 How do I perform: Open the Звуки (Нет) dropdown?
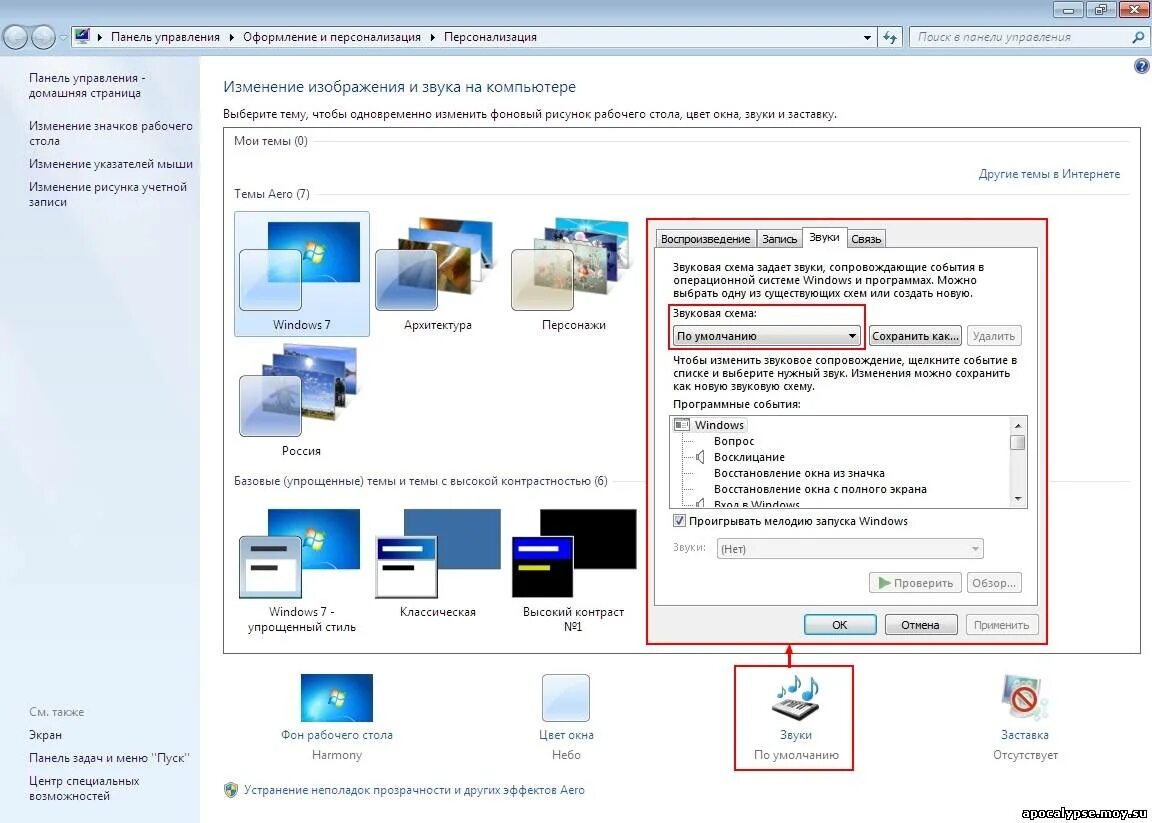[849, 549]
